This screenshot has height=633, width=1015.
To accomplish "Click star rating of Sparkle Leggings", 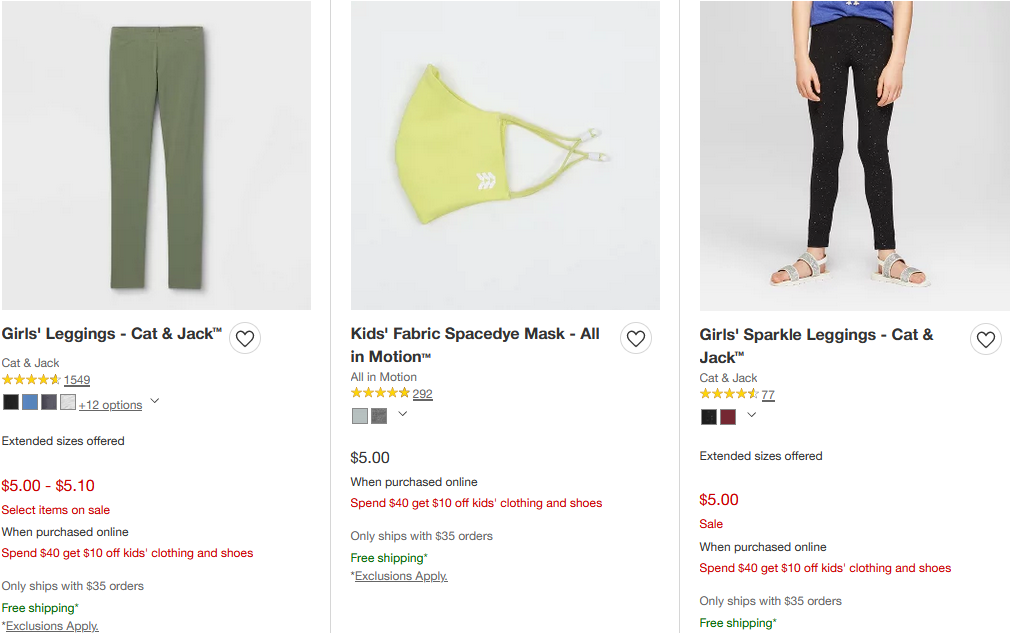I will point(729,395).
